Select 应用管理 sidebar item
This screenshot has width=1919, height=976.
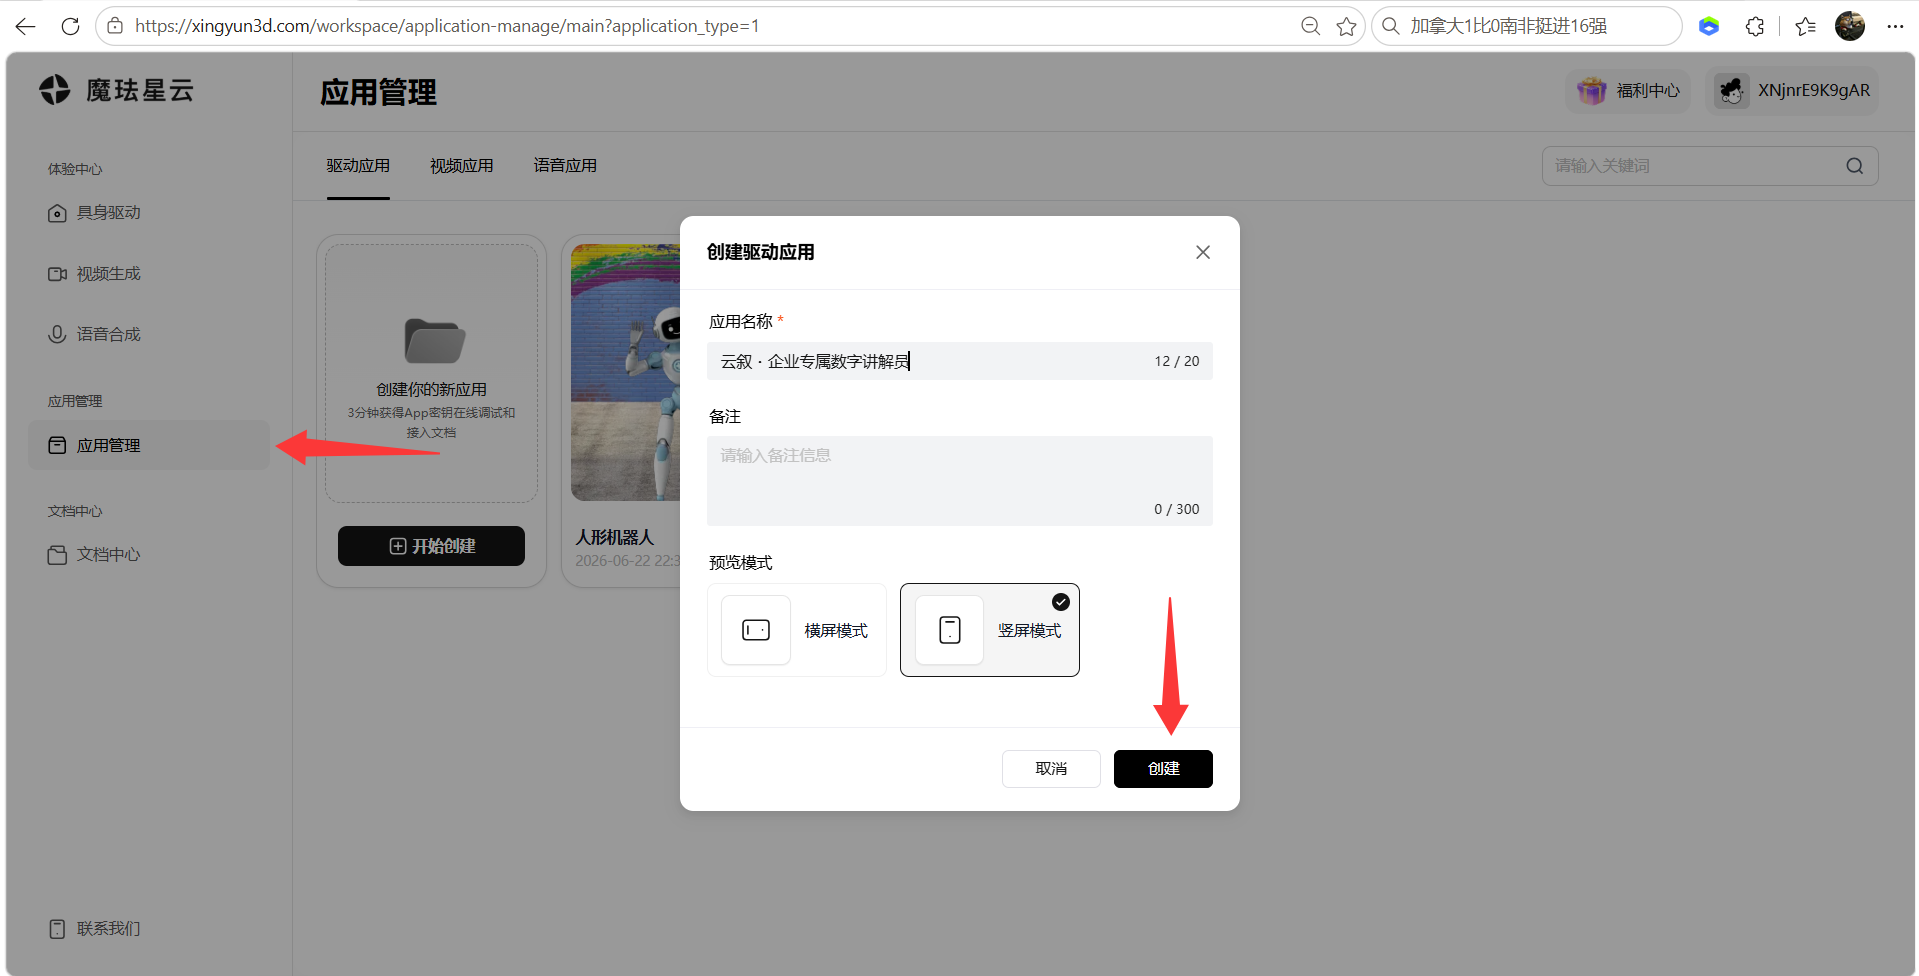[x=149, y=445]
